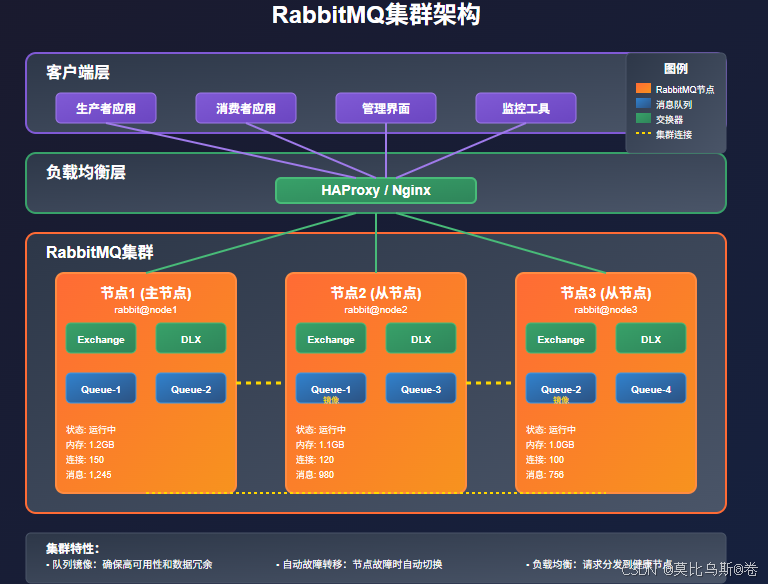The height and width of the screenshot is (584, 768).
Task: Select the 消费者应用 box
Action: (246, 108)
